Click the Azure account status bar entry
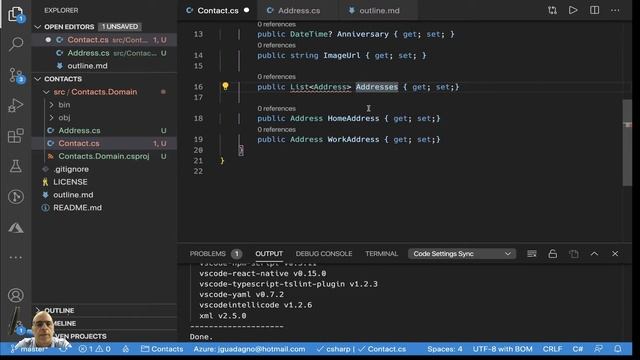This screenshot has width=640, height=360. [x=249, y=349]
